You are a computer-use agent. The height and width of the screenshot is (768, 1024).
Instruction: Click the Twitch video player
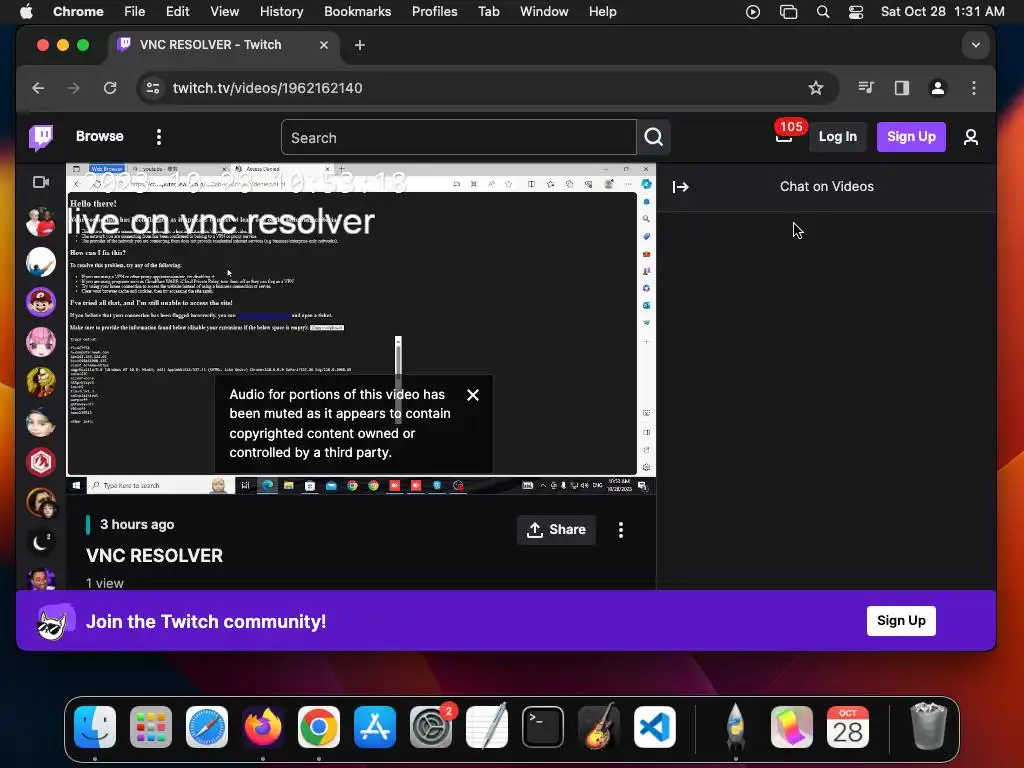(360, 329)
